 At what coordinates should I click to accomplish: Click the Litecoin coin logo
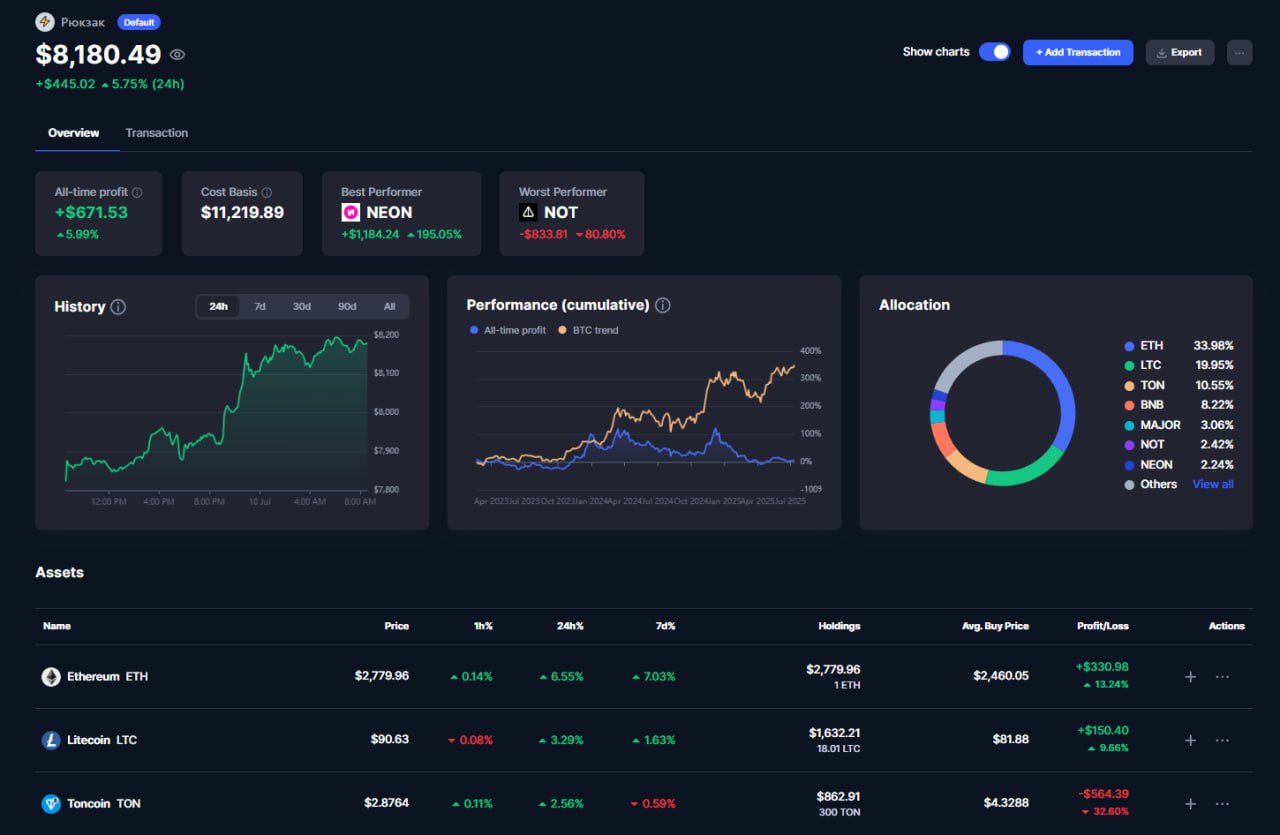coord(51,740)
